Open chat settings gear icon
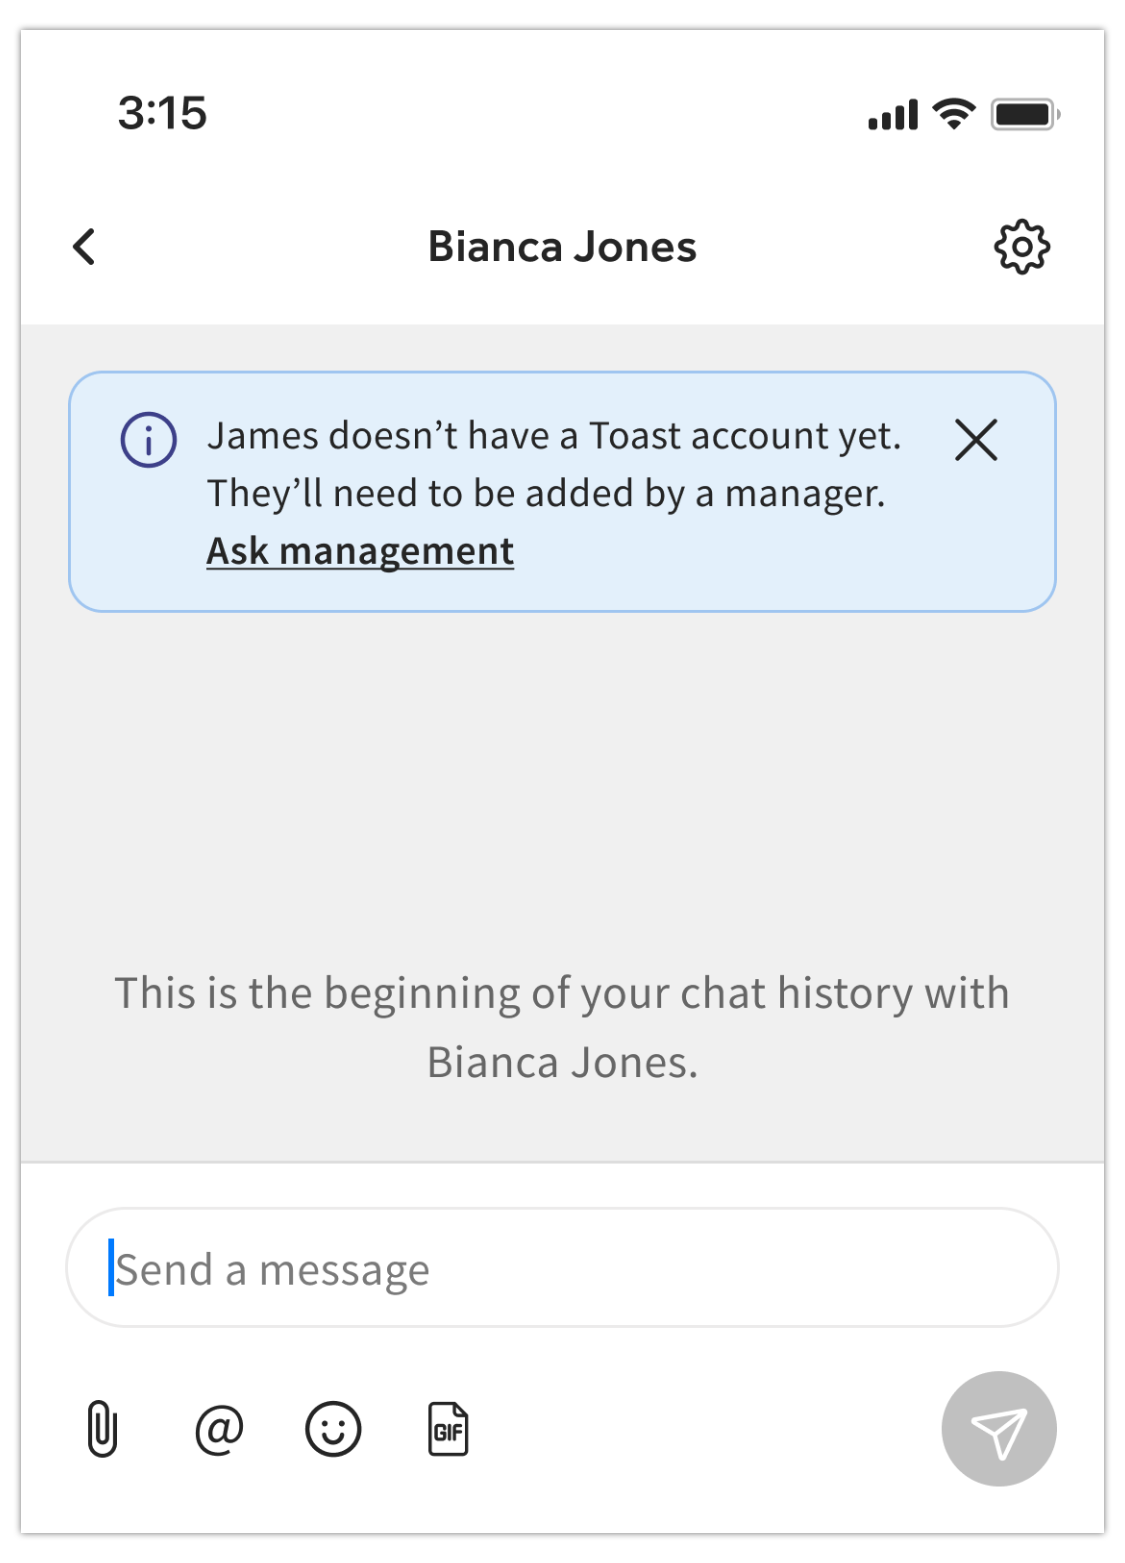This screenshot has height=1563, width=1125. [1021, 247]
